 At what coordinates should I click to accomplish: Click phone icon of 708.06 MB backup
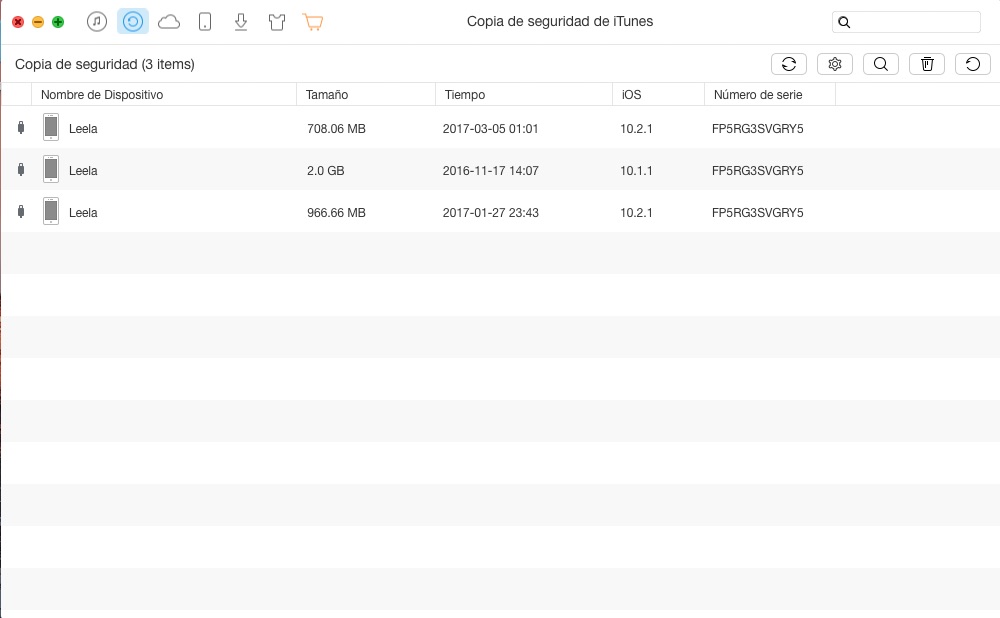51,127
